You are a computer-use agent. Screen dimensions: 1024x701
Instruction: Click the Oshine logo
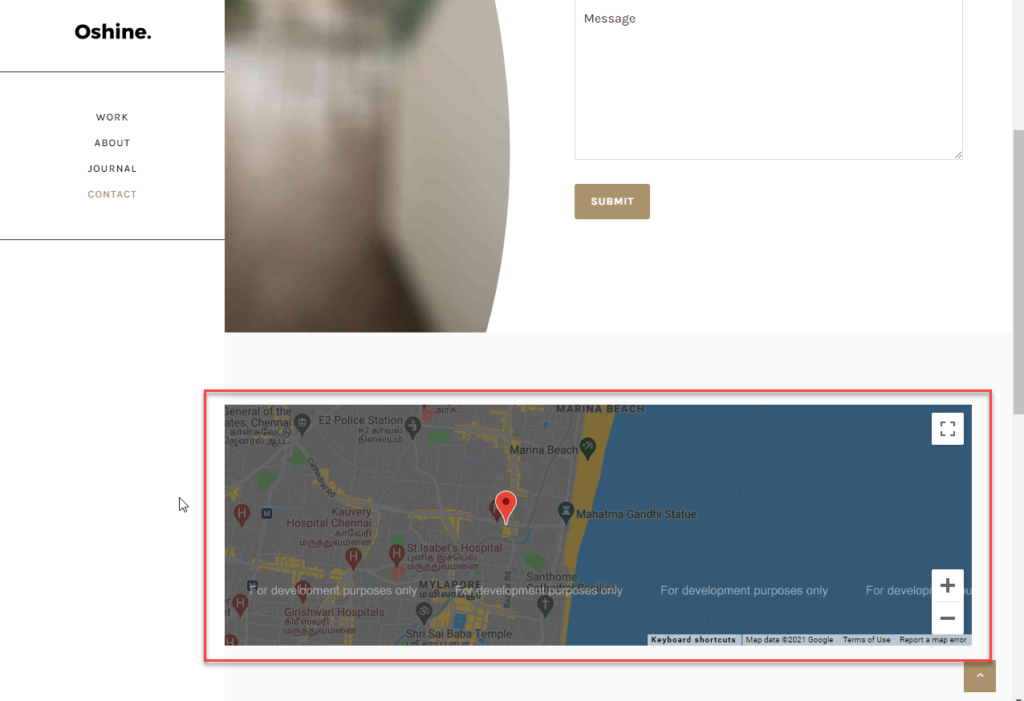click(113, 32)
